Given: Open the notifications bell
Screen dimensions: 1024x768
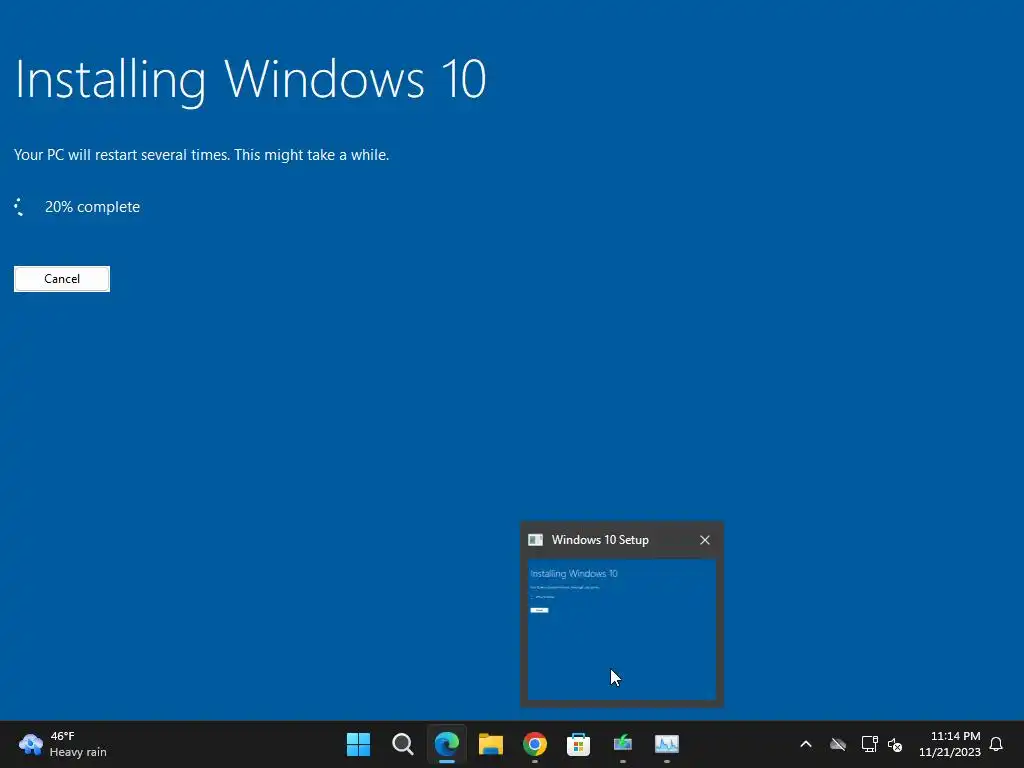Looking at the screenshot, I should (x=996, y=744).
